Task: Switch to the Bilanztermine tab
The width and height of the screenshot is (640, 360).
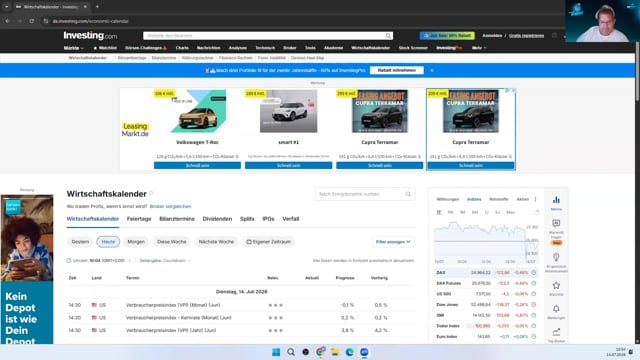Action: [177, 219]
